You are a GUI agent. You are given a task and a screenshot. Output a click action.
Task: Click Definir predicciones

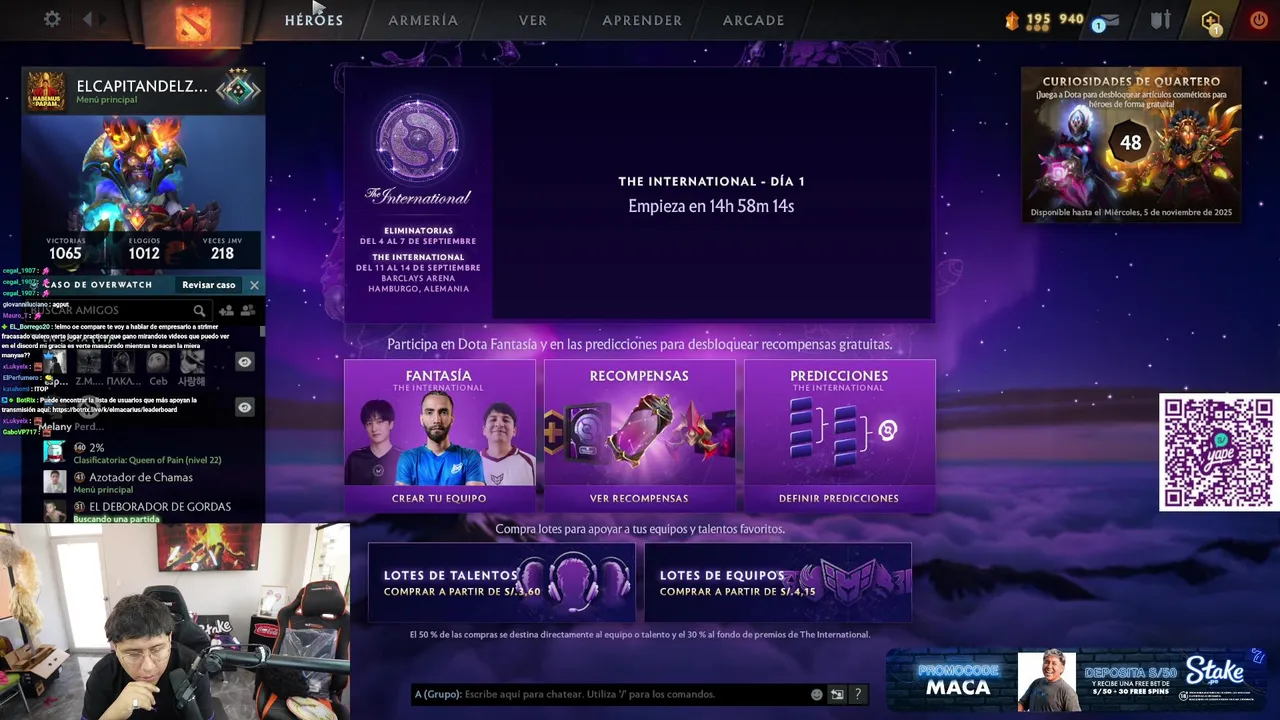coord(839,498)
